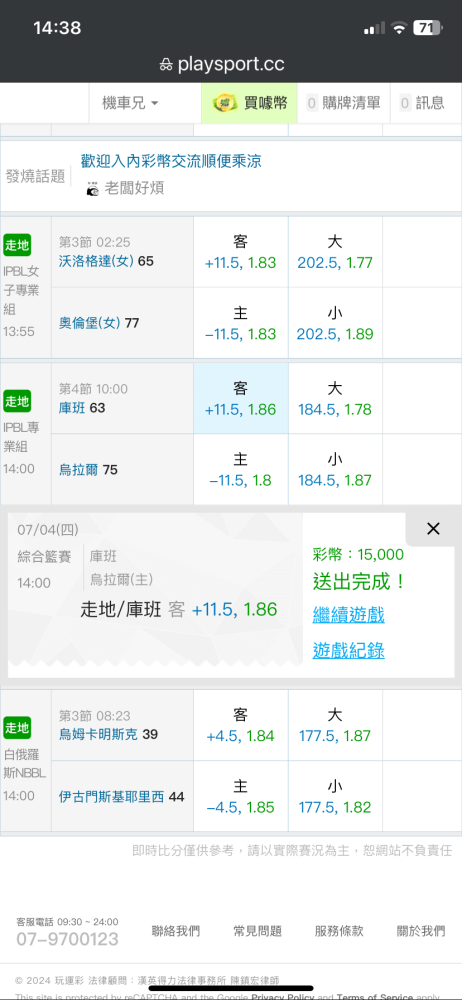Click the camera icon beside 老闆好煩
The height and width of the screenshot is (1000, 462).
coord(93,189)
